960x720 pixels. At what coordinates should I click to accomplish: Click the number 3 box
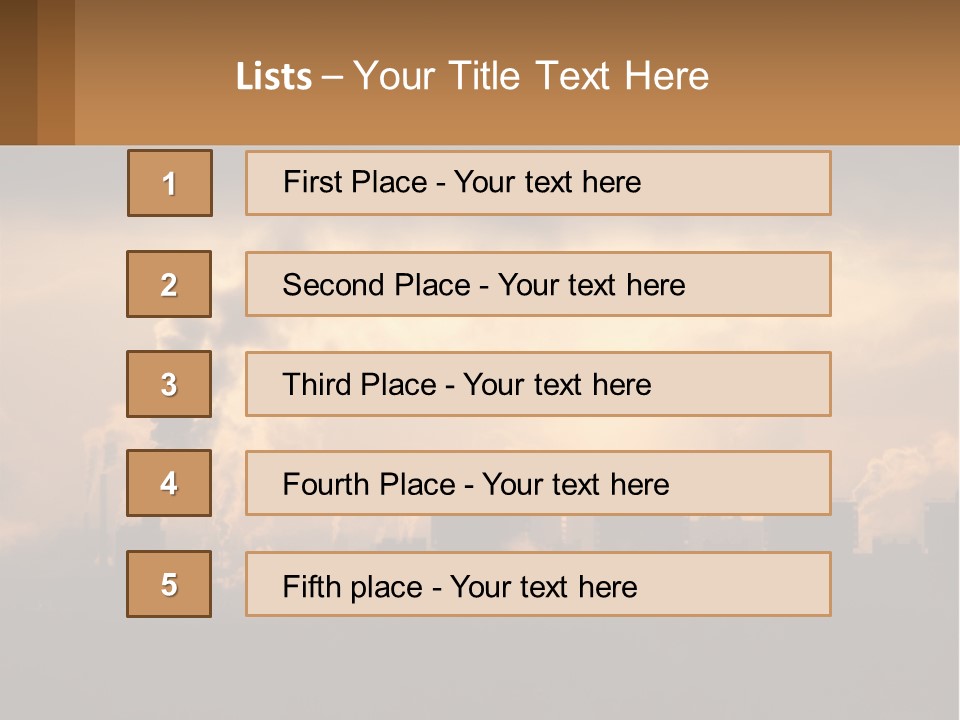click(169, 384)
